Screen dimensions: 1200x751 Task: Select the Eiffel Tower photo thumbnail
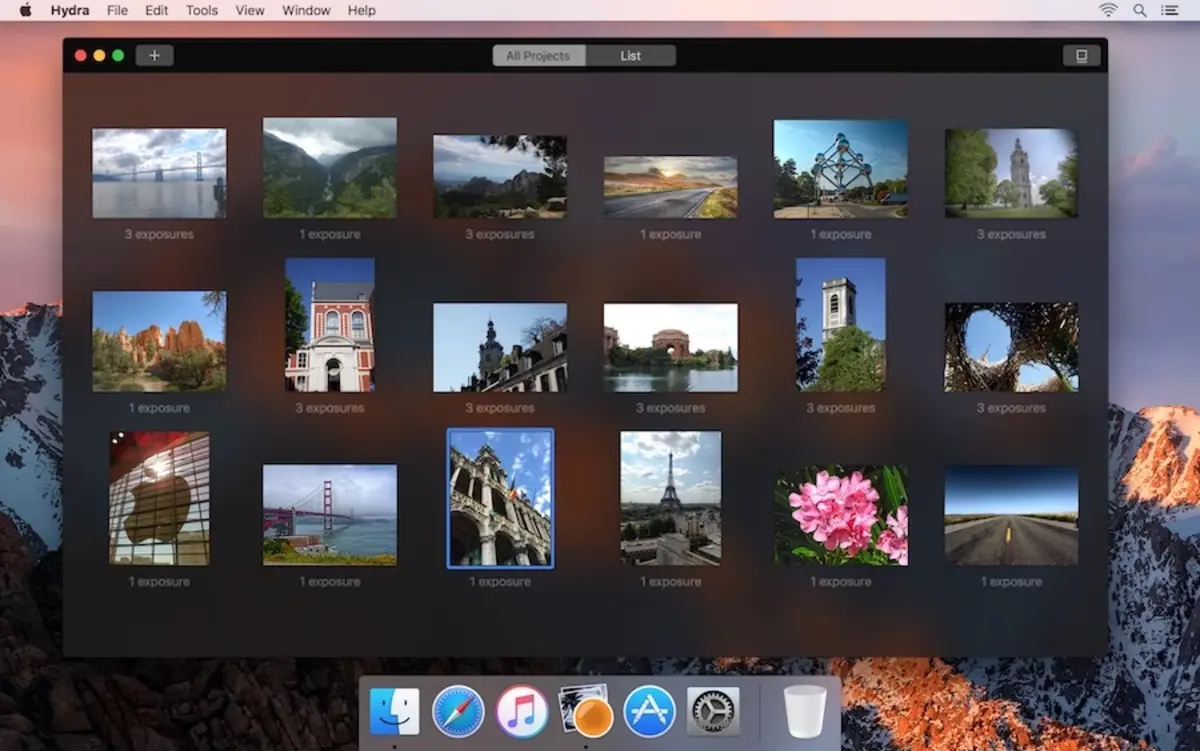(670, 498)
